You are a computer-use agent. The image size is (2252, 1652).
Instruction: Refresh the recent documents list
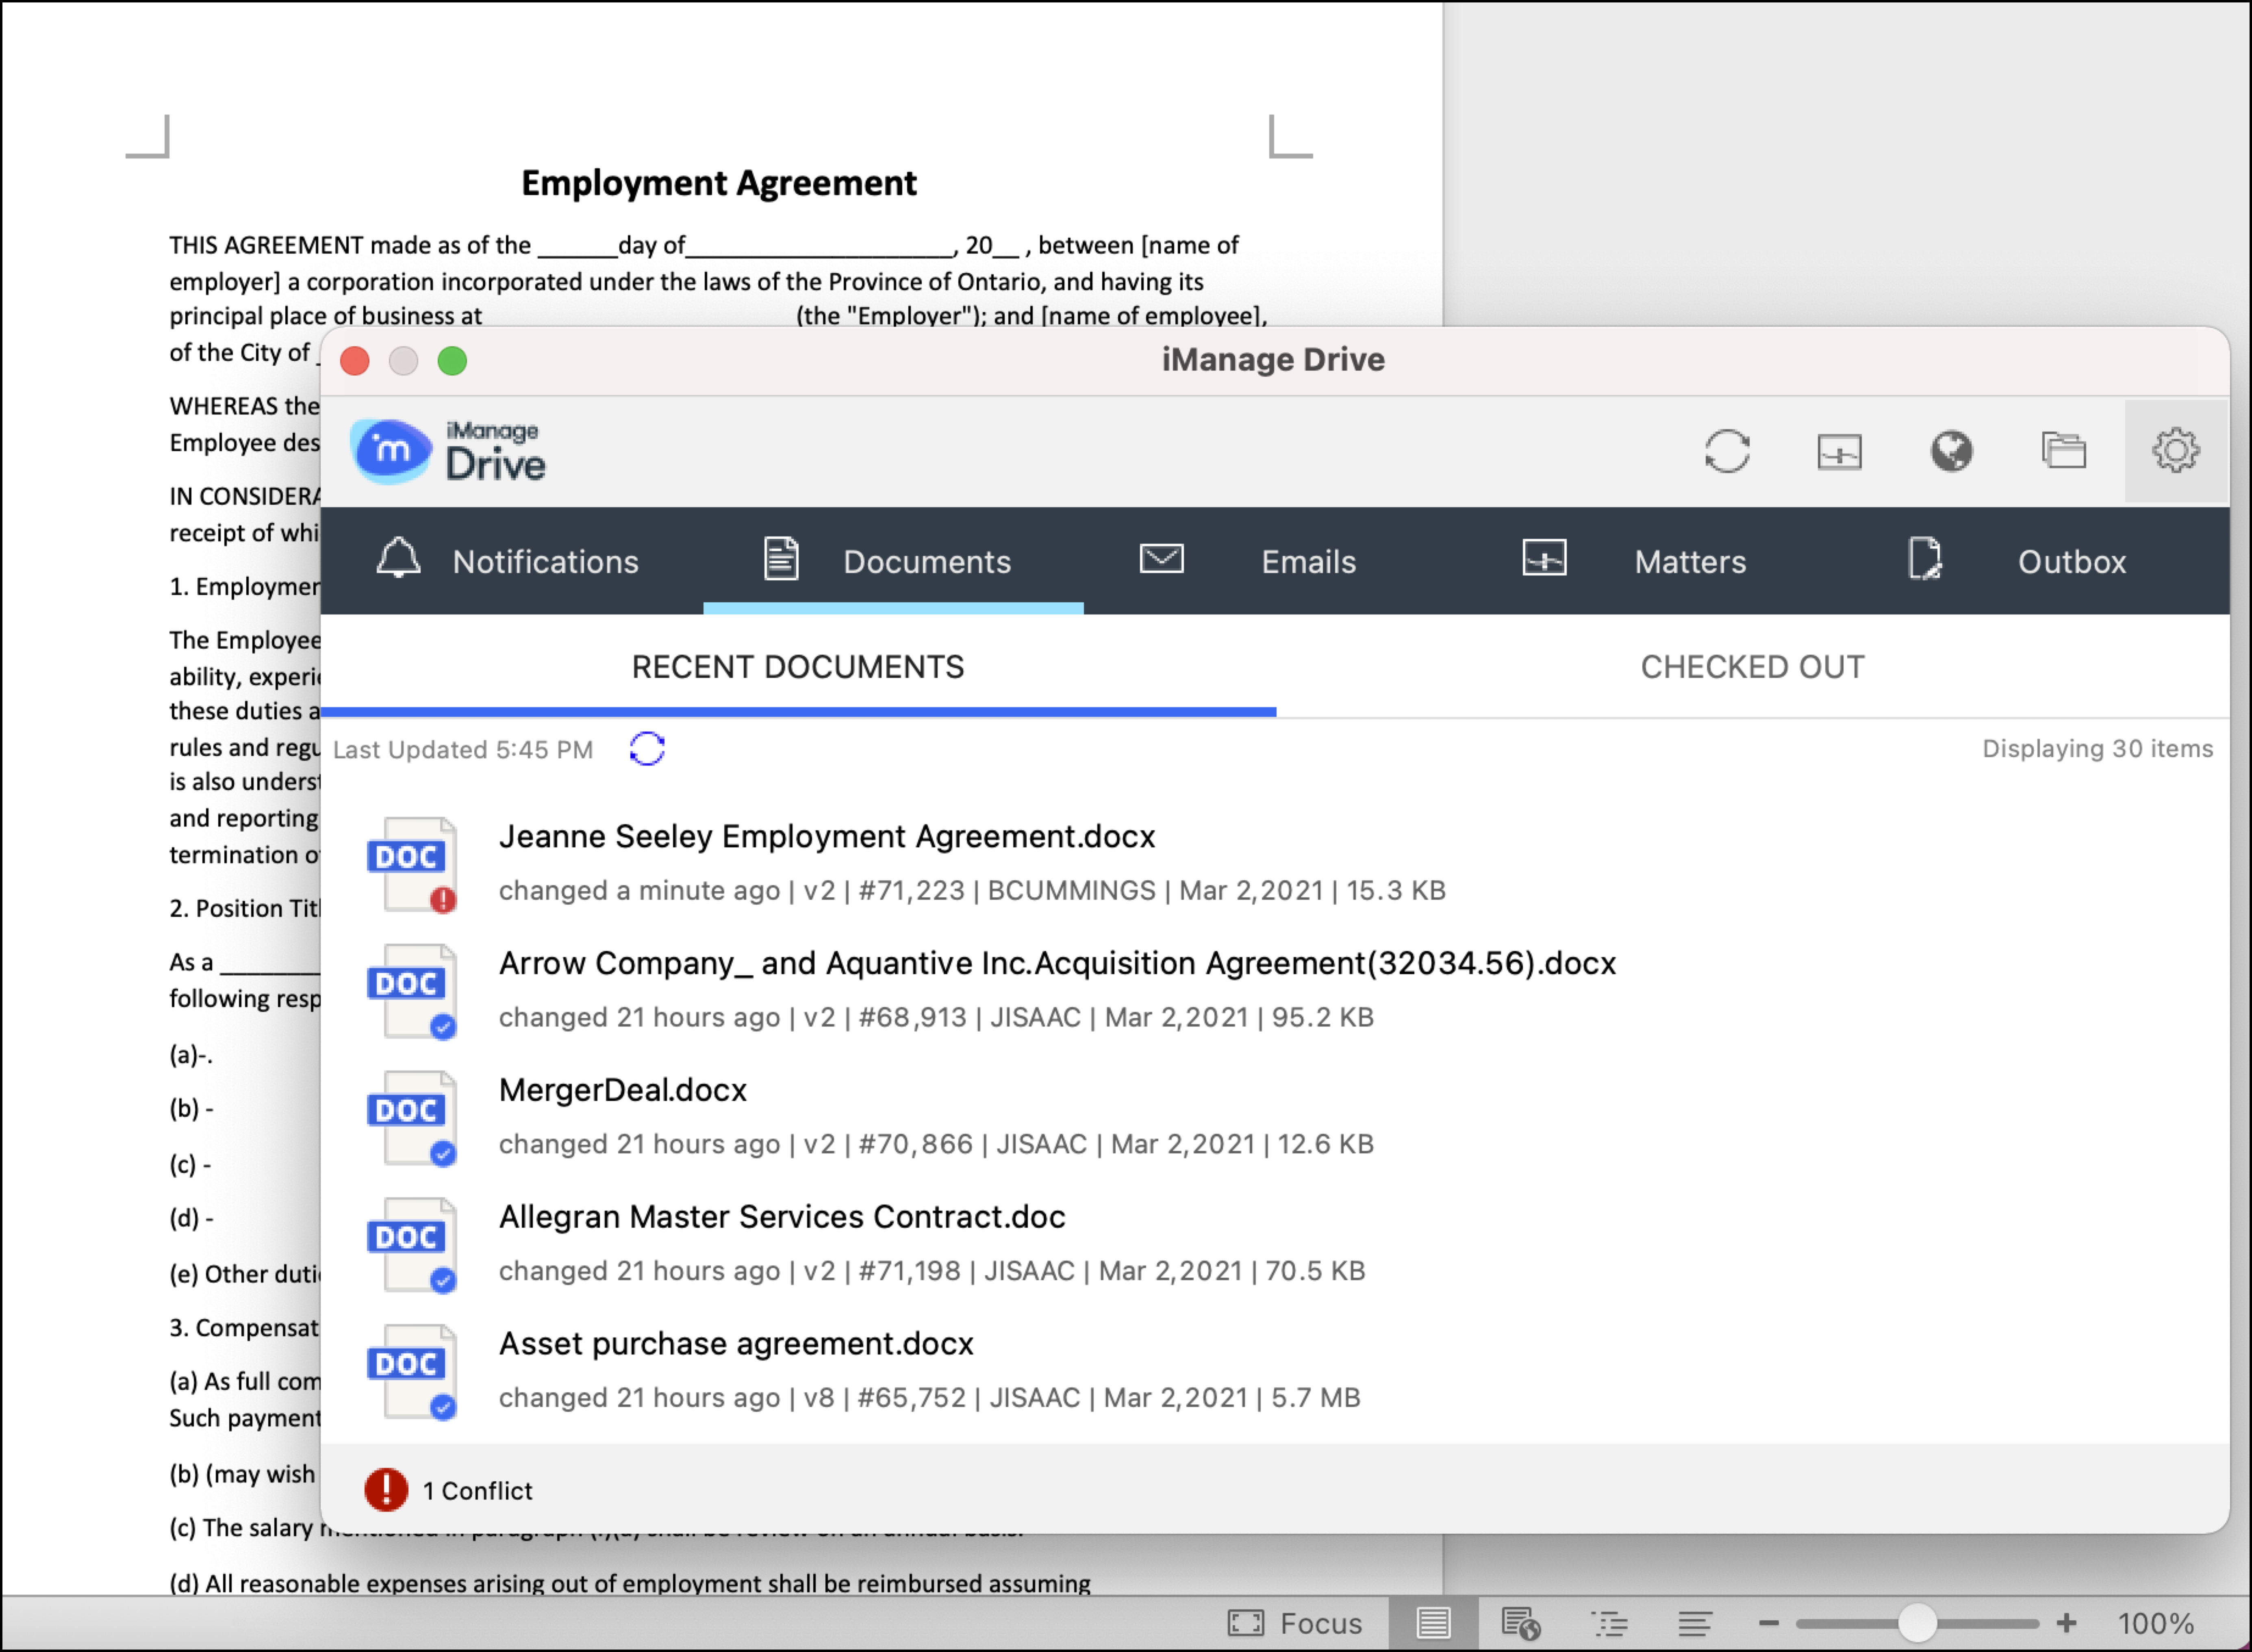click(x=647, y=748)
